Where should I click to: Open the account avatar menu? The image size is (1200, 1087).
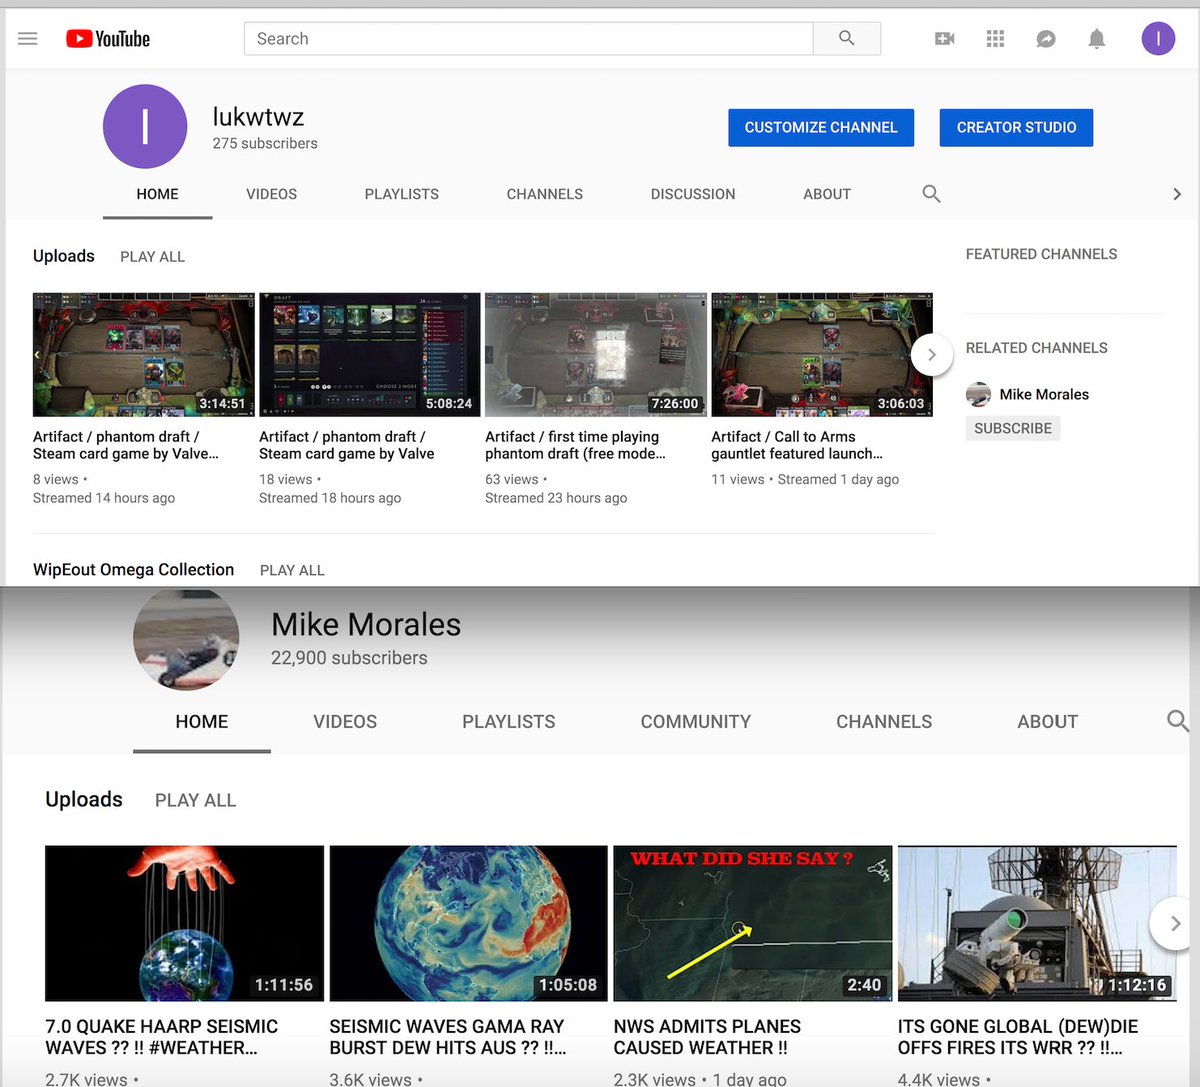point(1158,39)
